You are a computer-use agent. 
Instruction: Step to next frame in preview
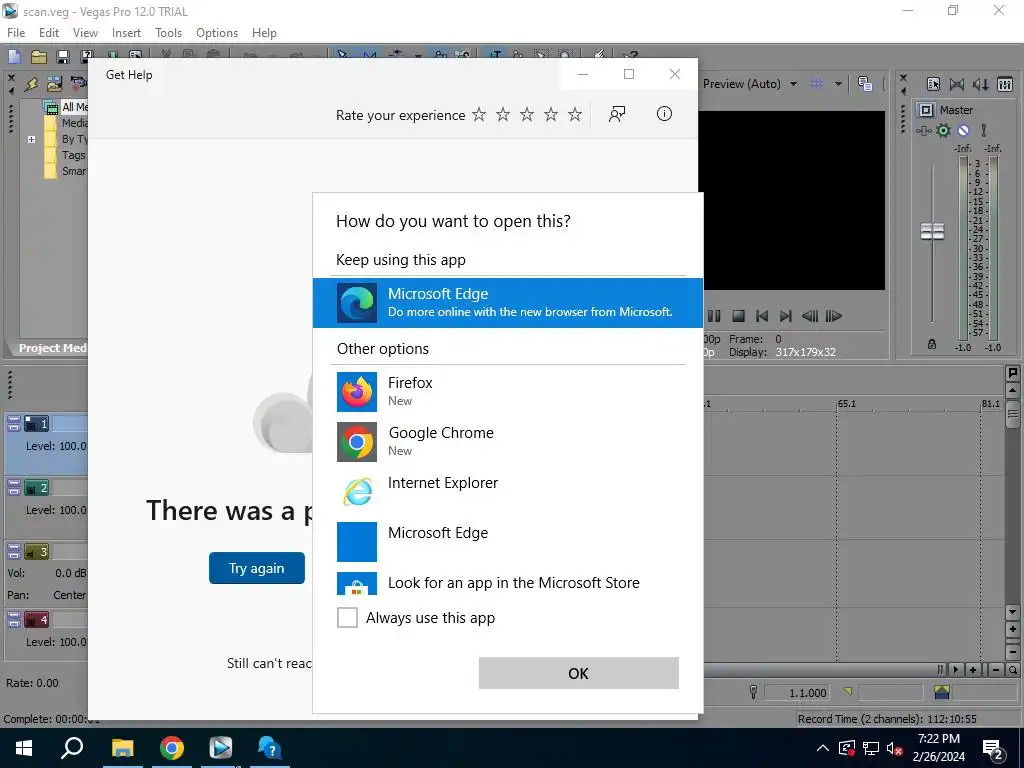[x=834, y=316]
